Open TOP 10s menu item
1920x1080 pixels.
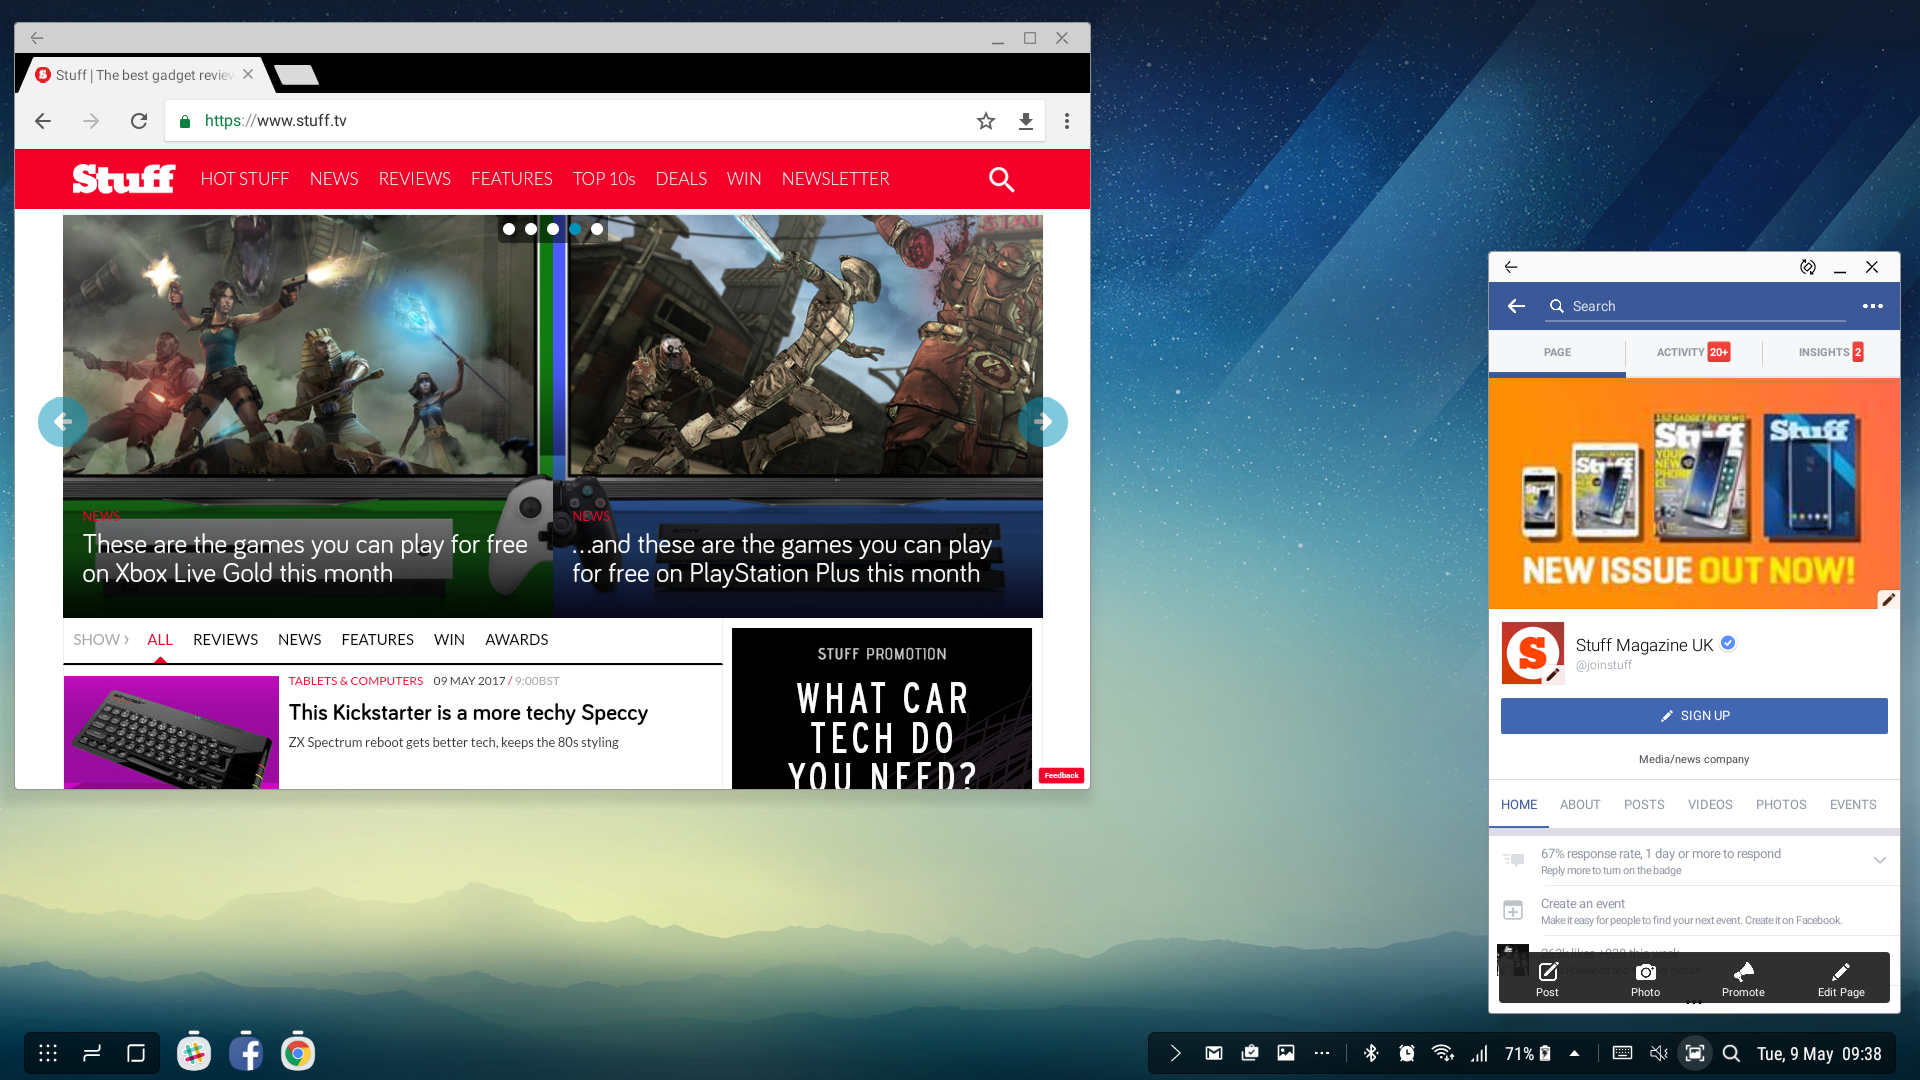(604, 179)
